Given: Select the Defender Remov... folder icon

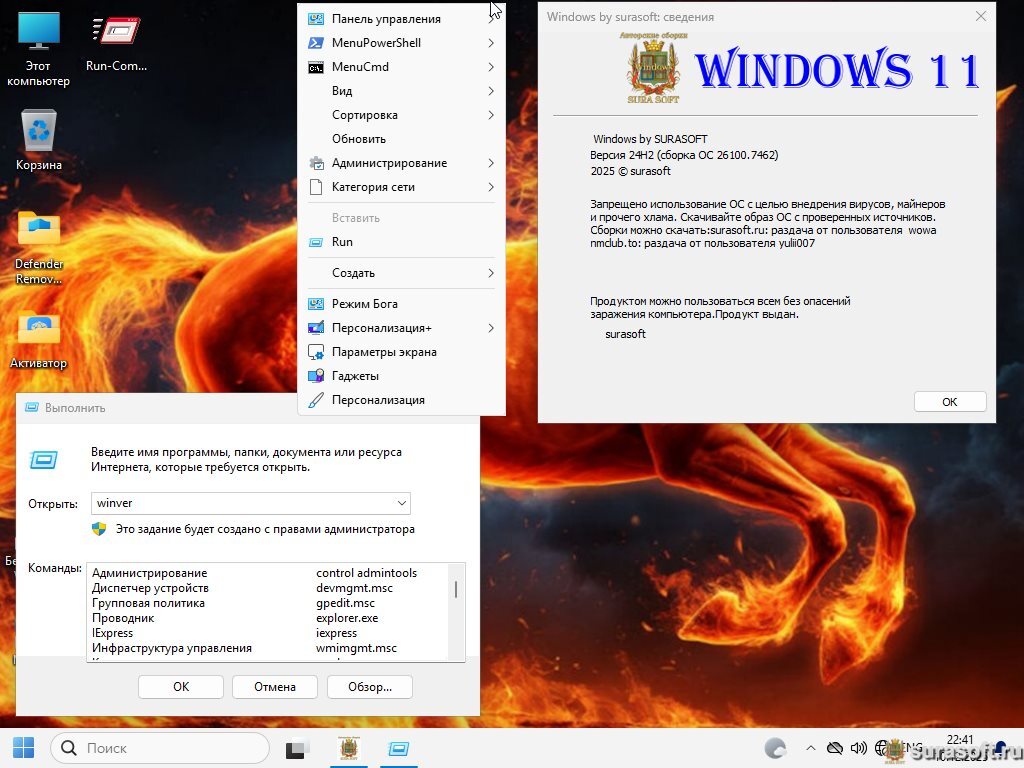Looking at the screenshot, I should point(39,248).
